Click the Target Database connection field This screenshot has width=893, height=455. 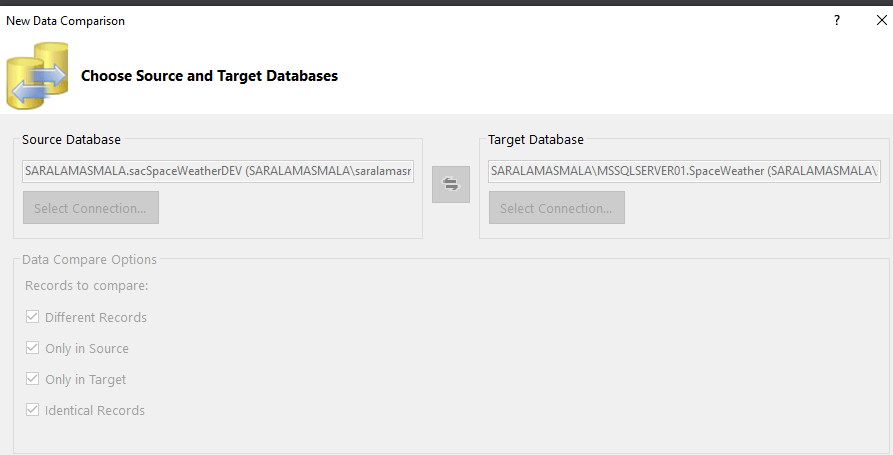pyautogui.click(x=684, y=171)
